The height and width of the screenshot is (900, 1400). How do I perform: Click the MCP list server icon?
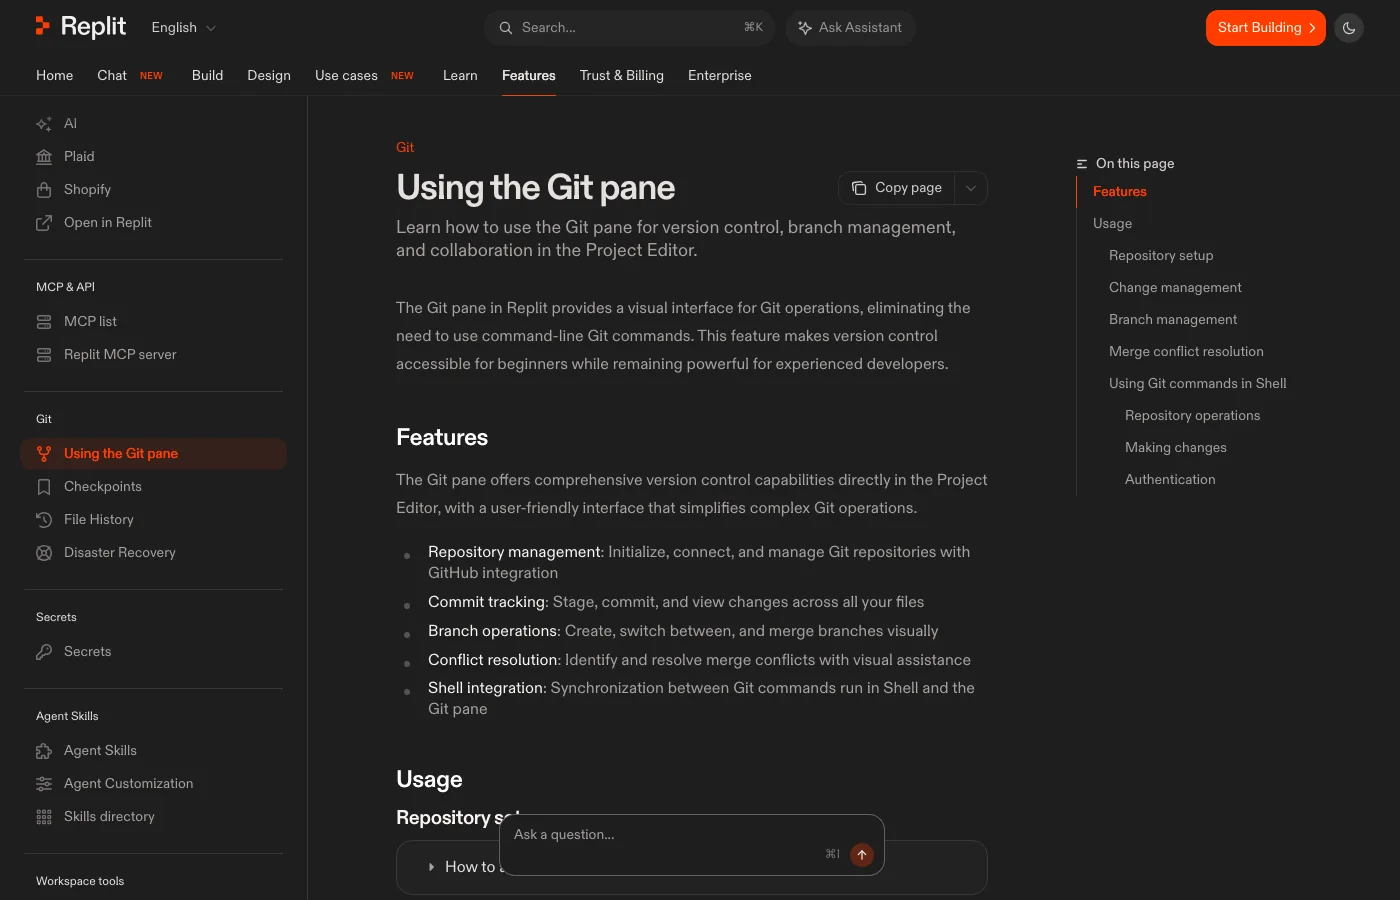44,322
